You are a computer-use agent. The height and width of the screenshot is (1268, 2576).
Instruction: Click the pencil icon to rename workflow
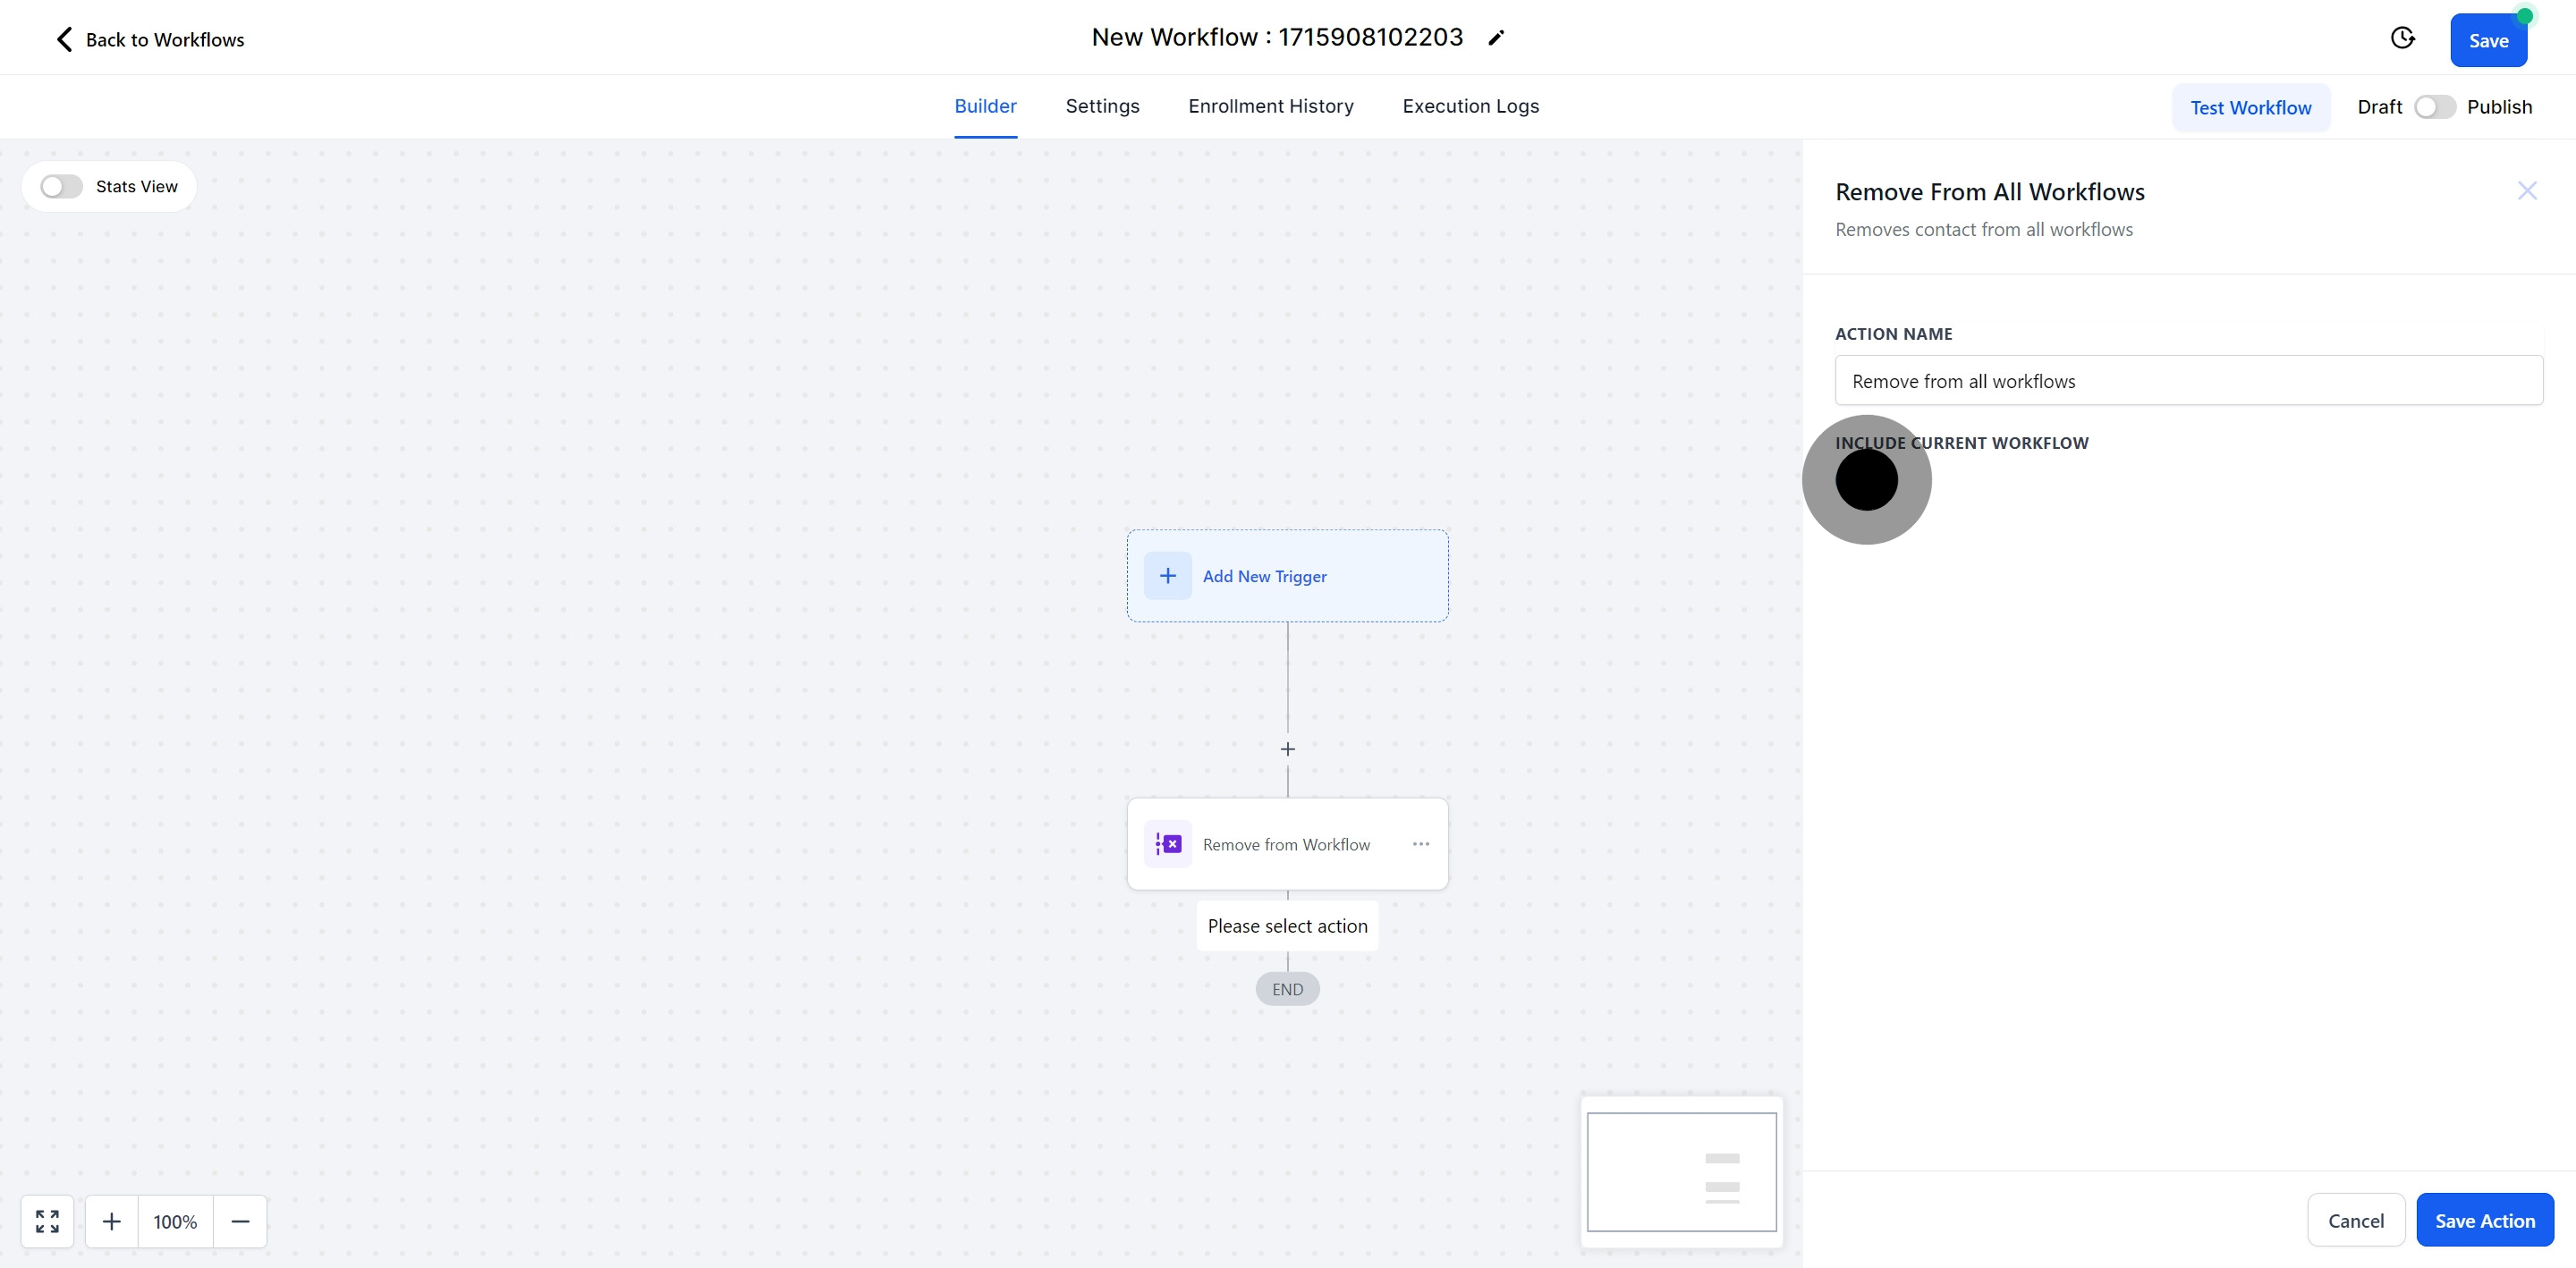click(1496, 38)
